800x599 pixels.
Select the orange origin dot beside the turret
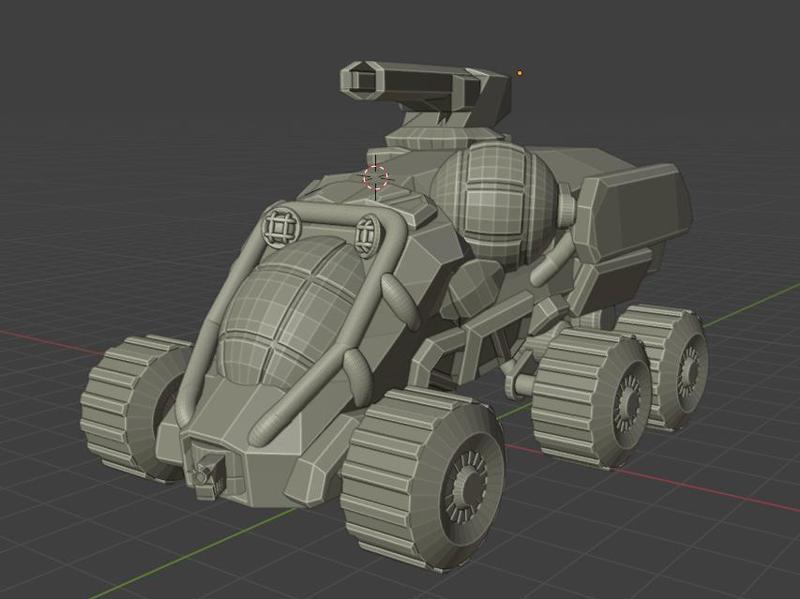coord(520,73)
